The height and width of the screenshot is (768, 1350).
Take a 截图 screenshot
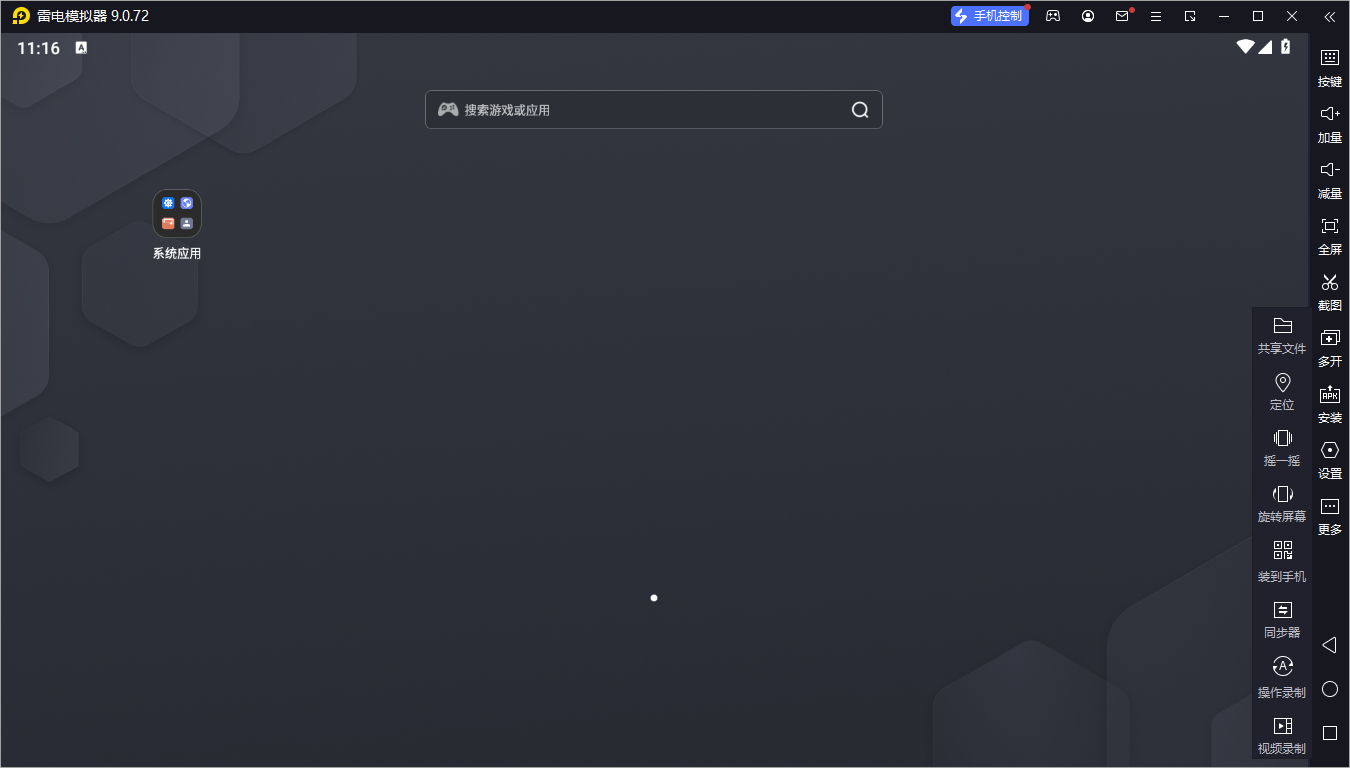[x=1330, y=292]
